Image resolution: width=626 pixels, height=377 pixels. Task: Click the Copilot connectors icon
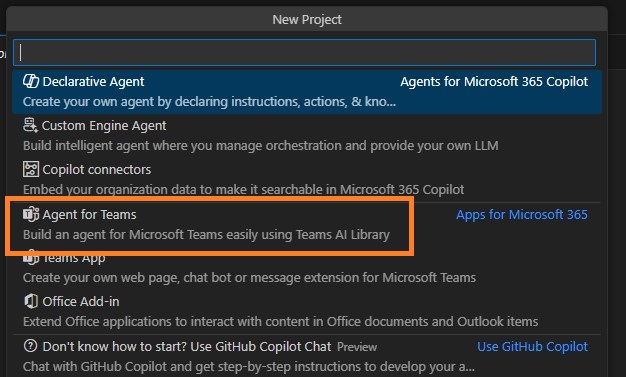31,169
